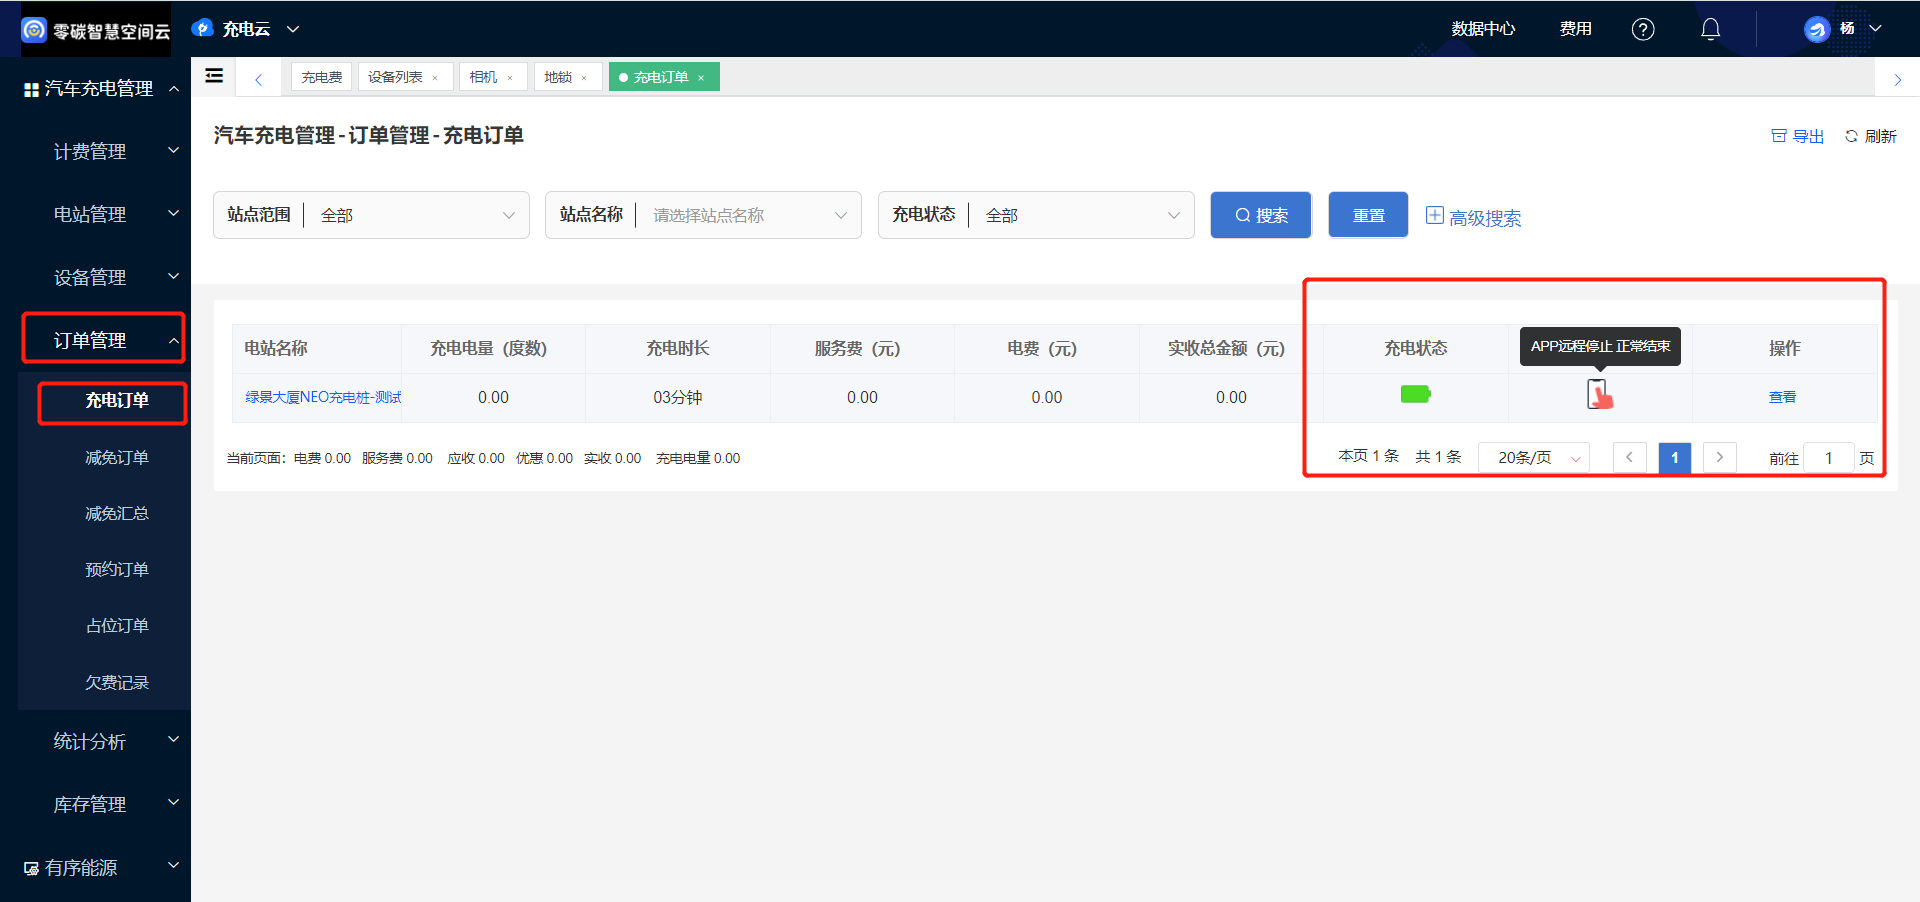Click the user avatar icon

[1816, 29]
